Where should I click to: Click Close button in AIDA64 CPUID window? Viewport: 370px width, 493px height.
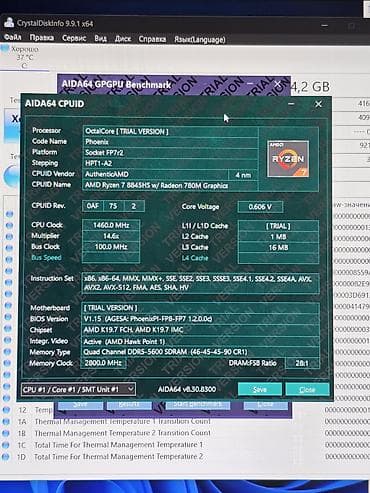pyautogui.click(x=307, y=389)
